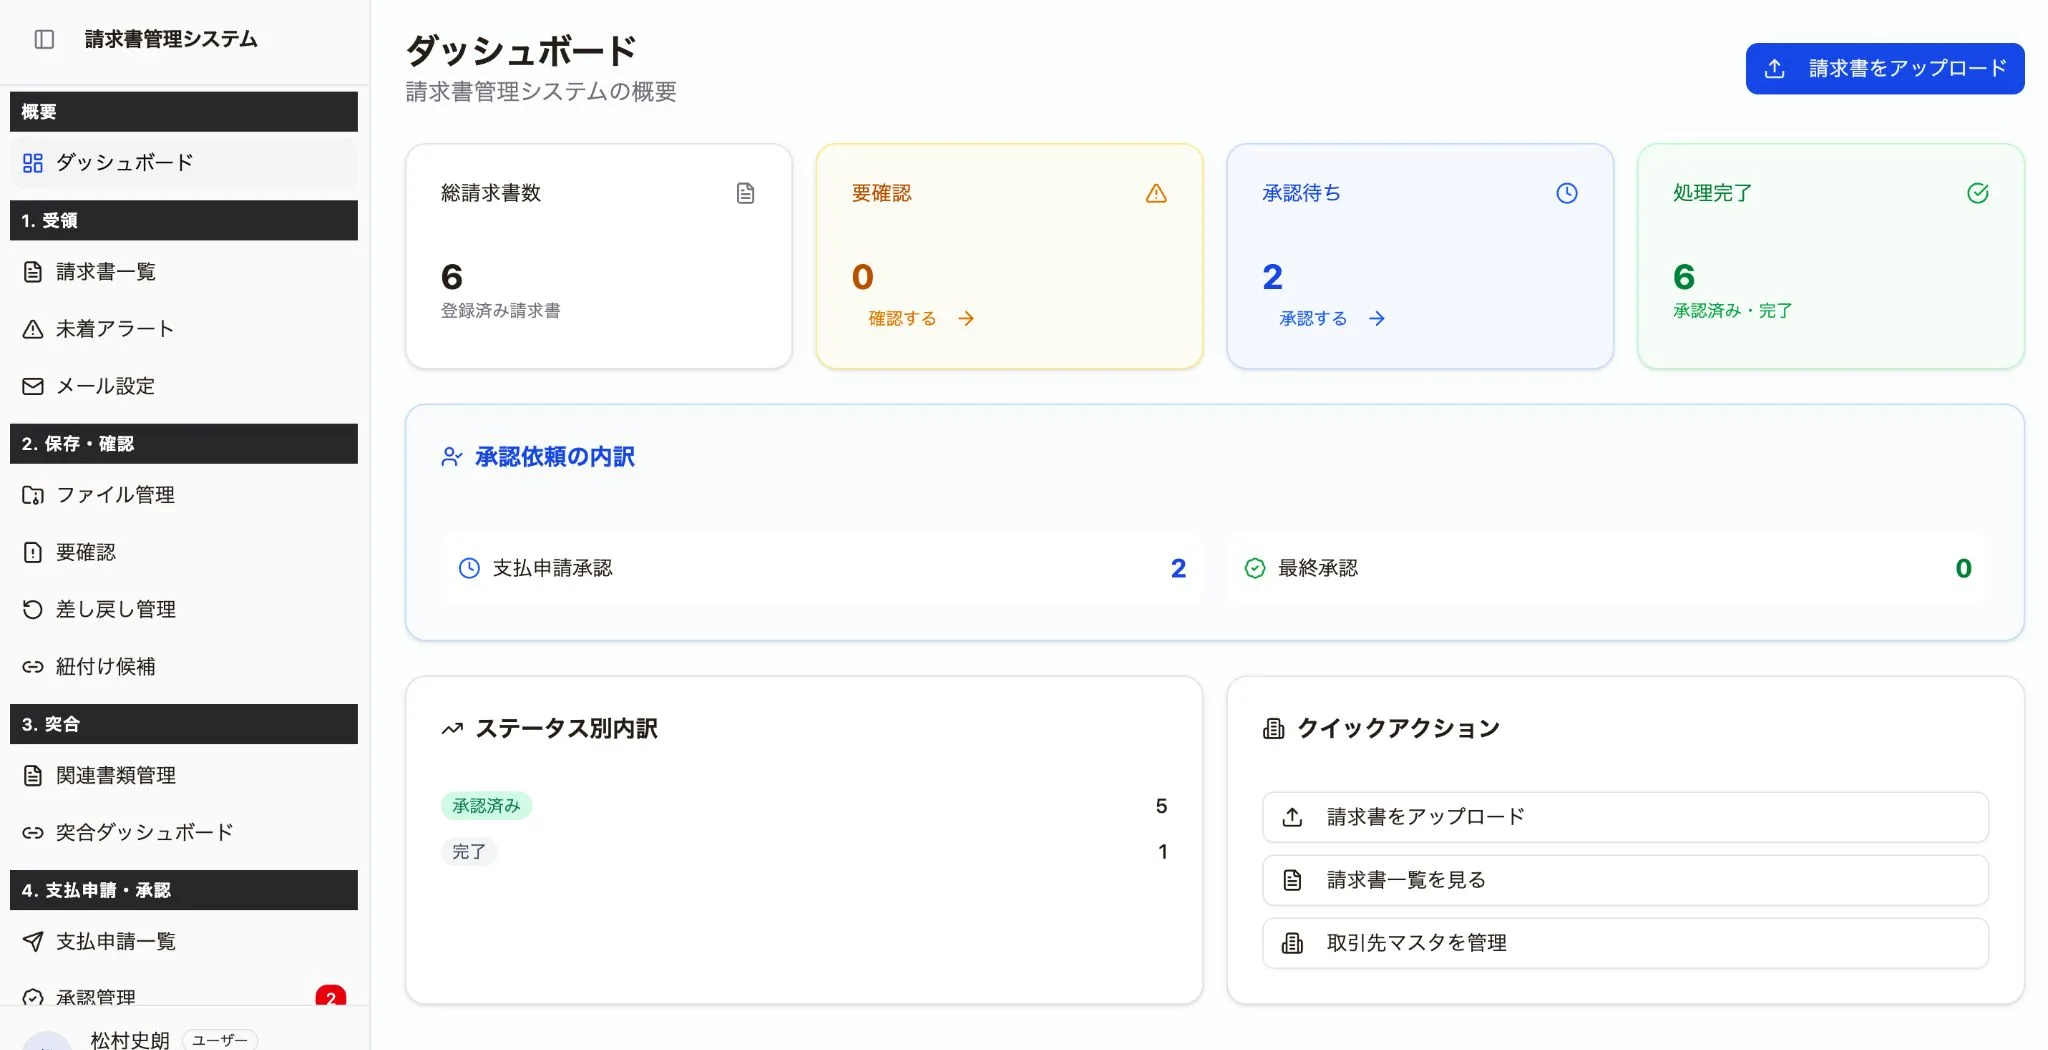Click the upload icon in quick actions
This screenshot has width=2048, height=1050.
(1292, 817)
